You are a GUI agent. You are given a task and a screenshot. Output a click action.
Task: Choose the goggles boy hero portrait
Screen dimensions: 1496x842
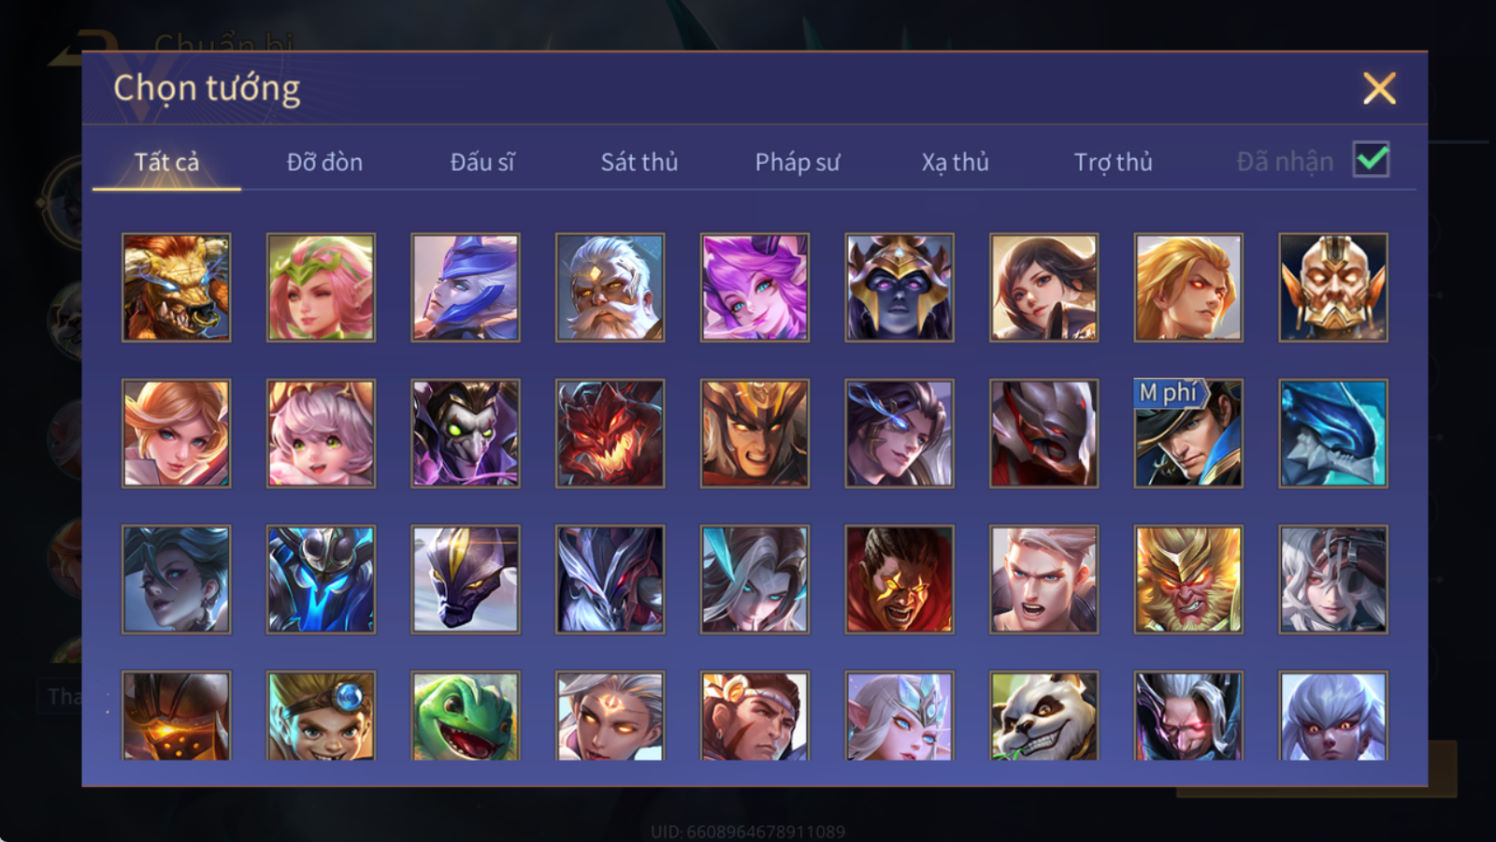[321, 716]
